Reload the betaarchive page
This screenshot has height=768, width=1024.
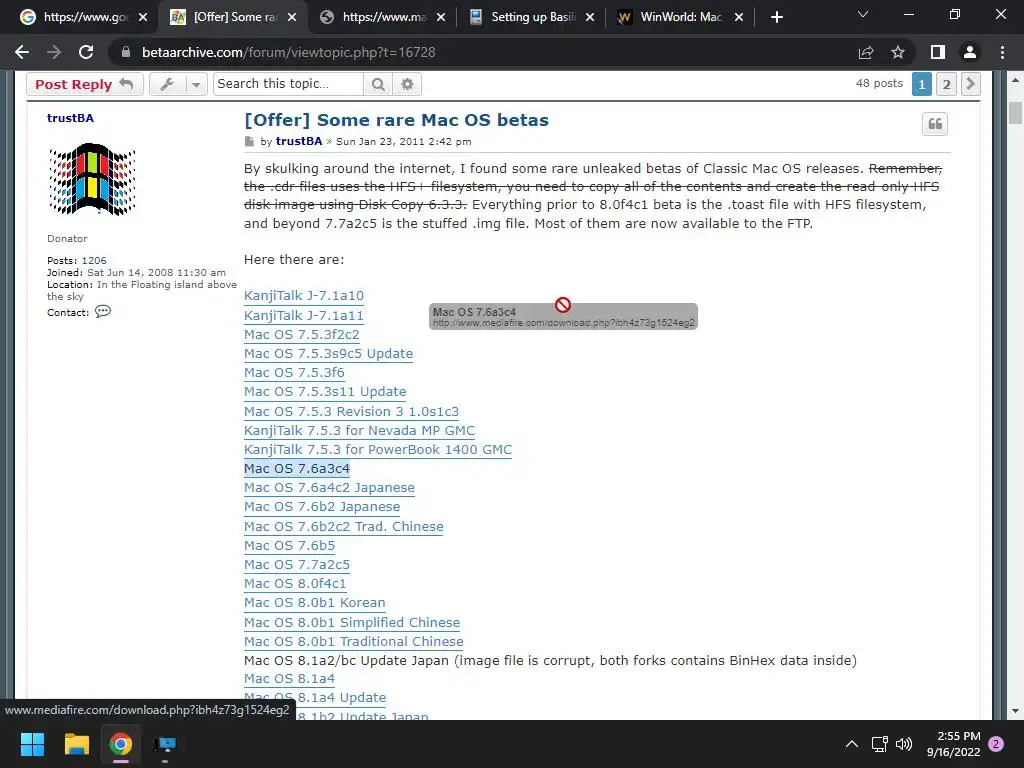[x=86, y=52]
